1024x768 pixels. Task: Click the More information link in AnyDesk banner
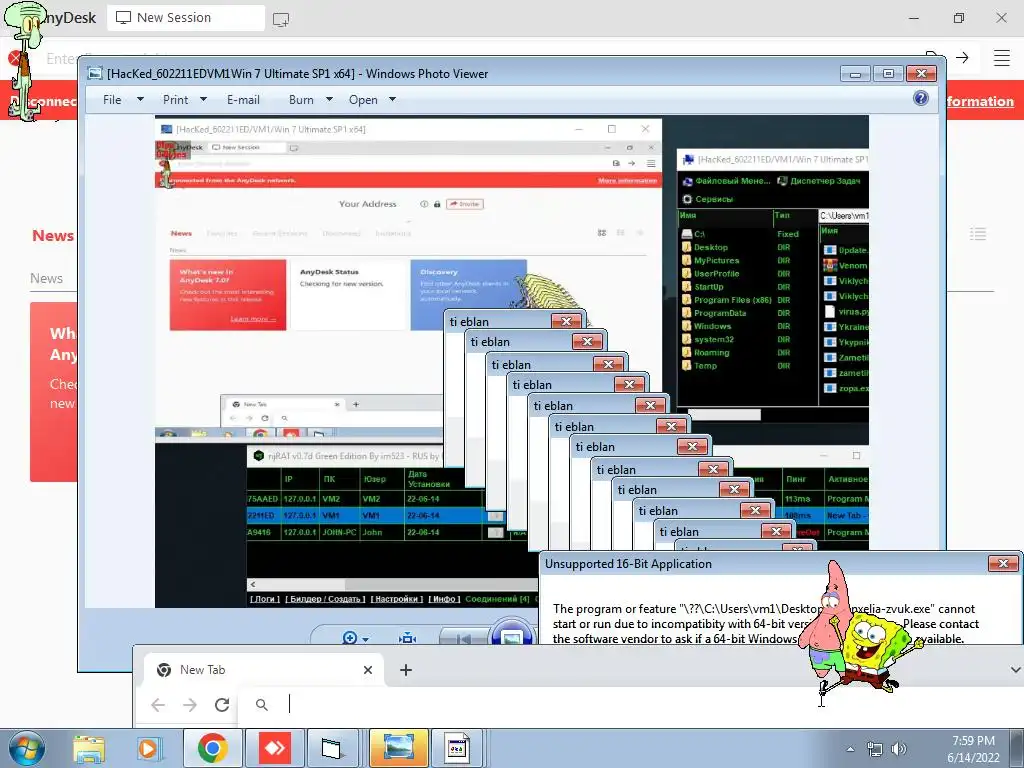pyautogui.click(x=980, y=101)
